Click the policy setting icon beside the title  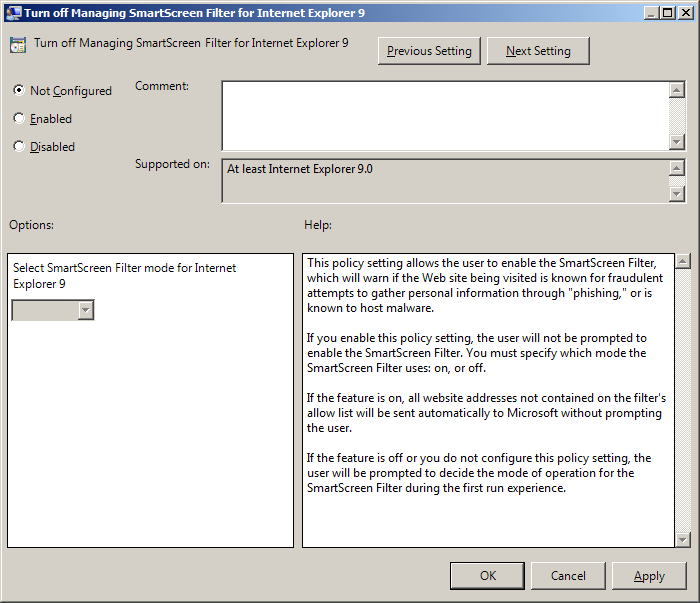[18, 46]
